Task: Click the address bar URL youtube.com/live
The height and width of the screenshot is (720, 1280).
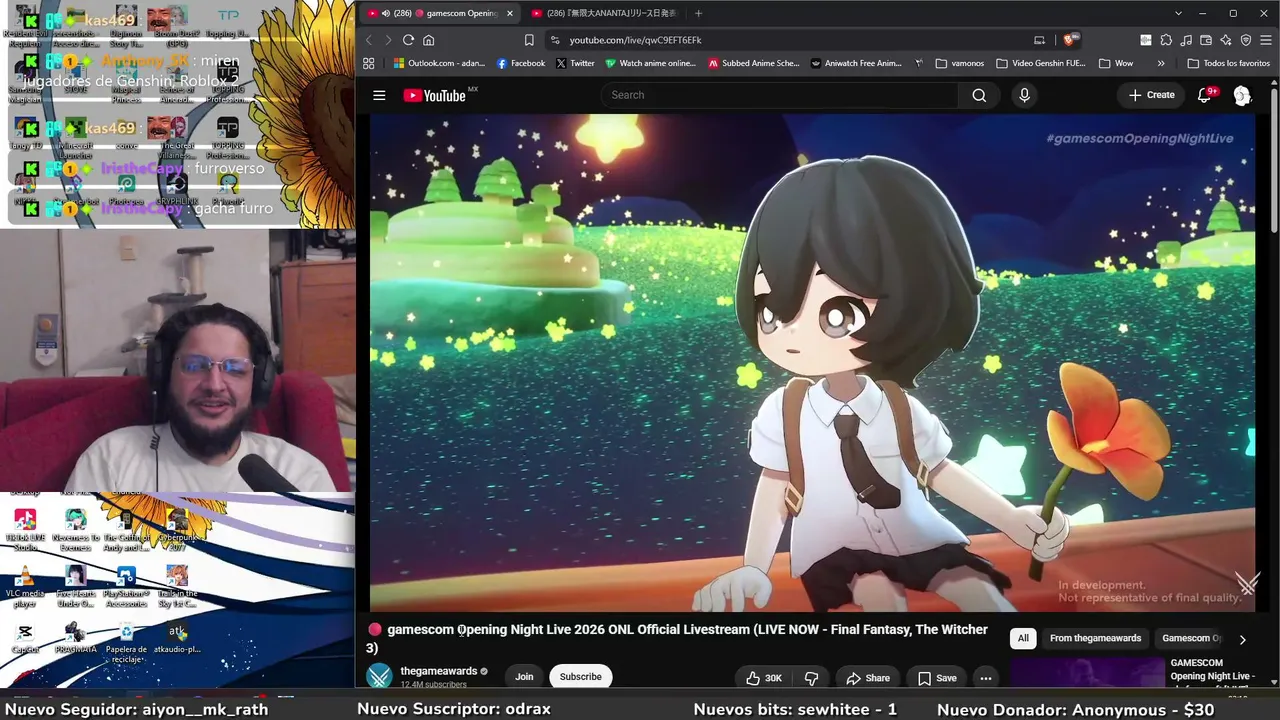Action: [x=635, y=40]
